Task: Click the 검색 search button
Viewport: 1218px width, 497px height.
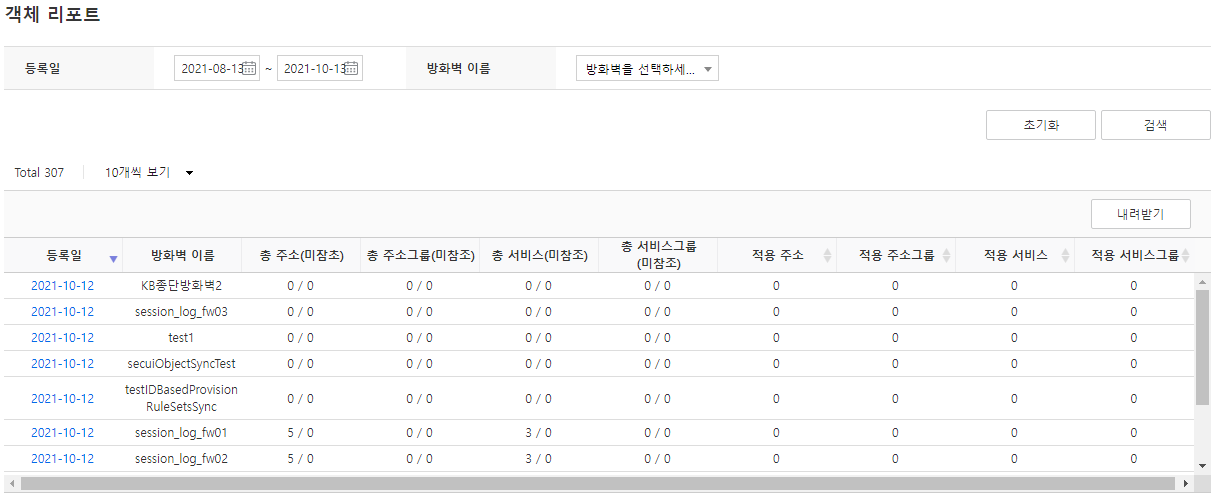Action: click(x=1156, y=125)
